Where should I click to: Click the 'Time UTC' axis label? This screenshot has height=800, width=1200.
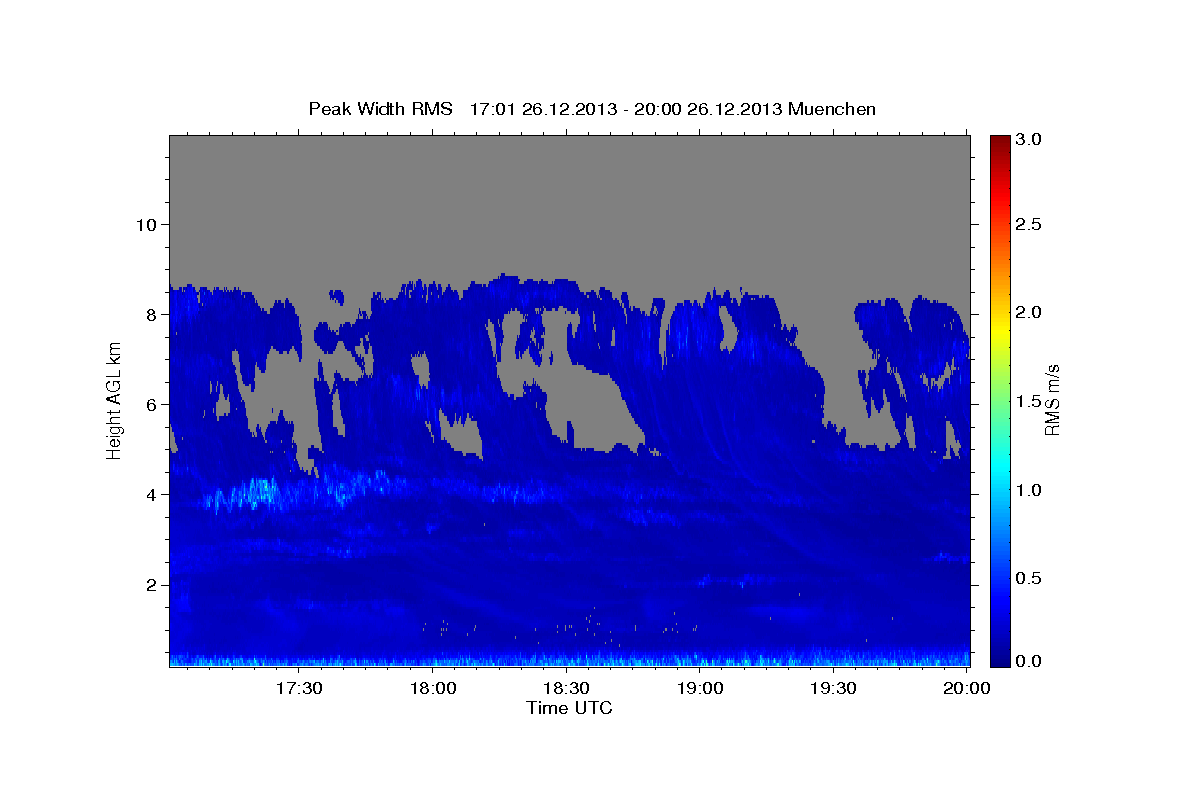569,708
